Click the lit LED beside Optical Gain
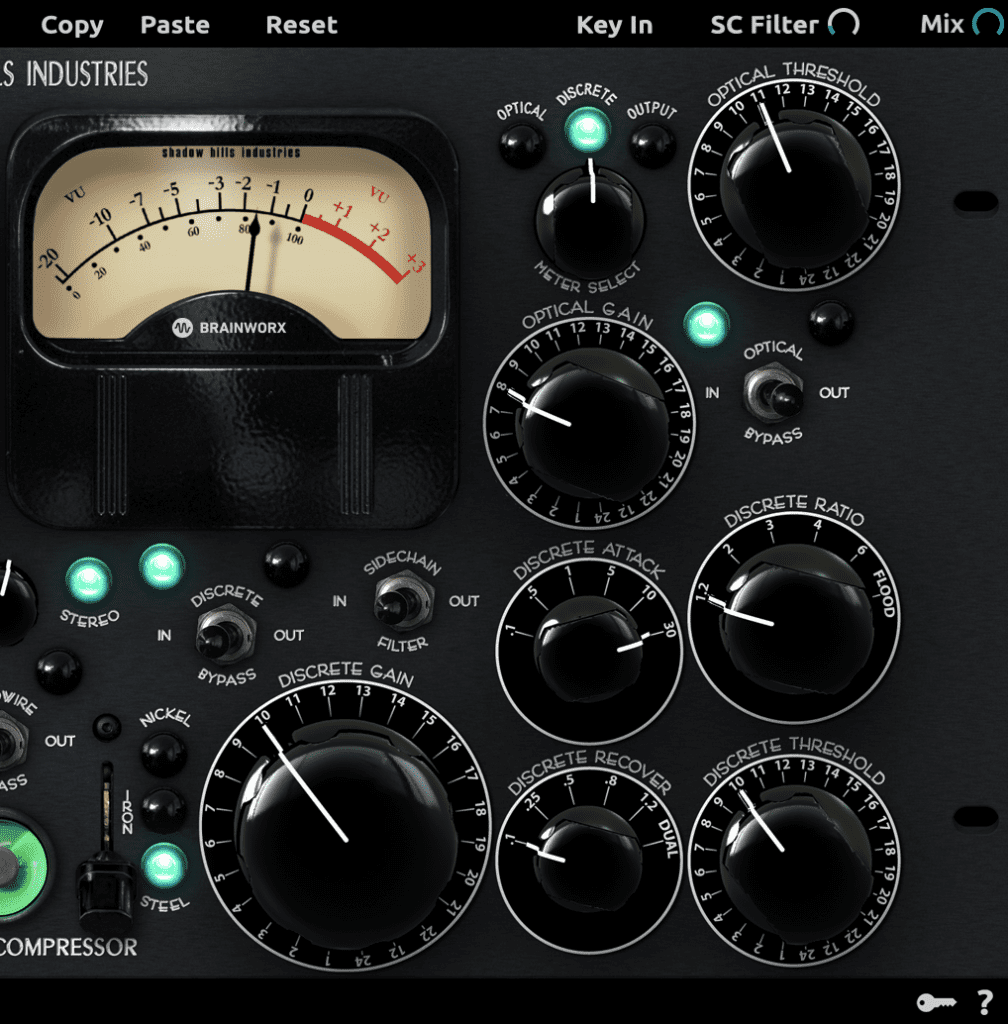1008x1024 pixels. [706, 325]
